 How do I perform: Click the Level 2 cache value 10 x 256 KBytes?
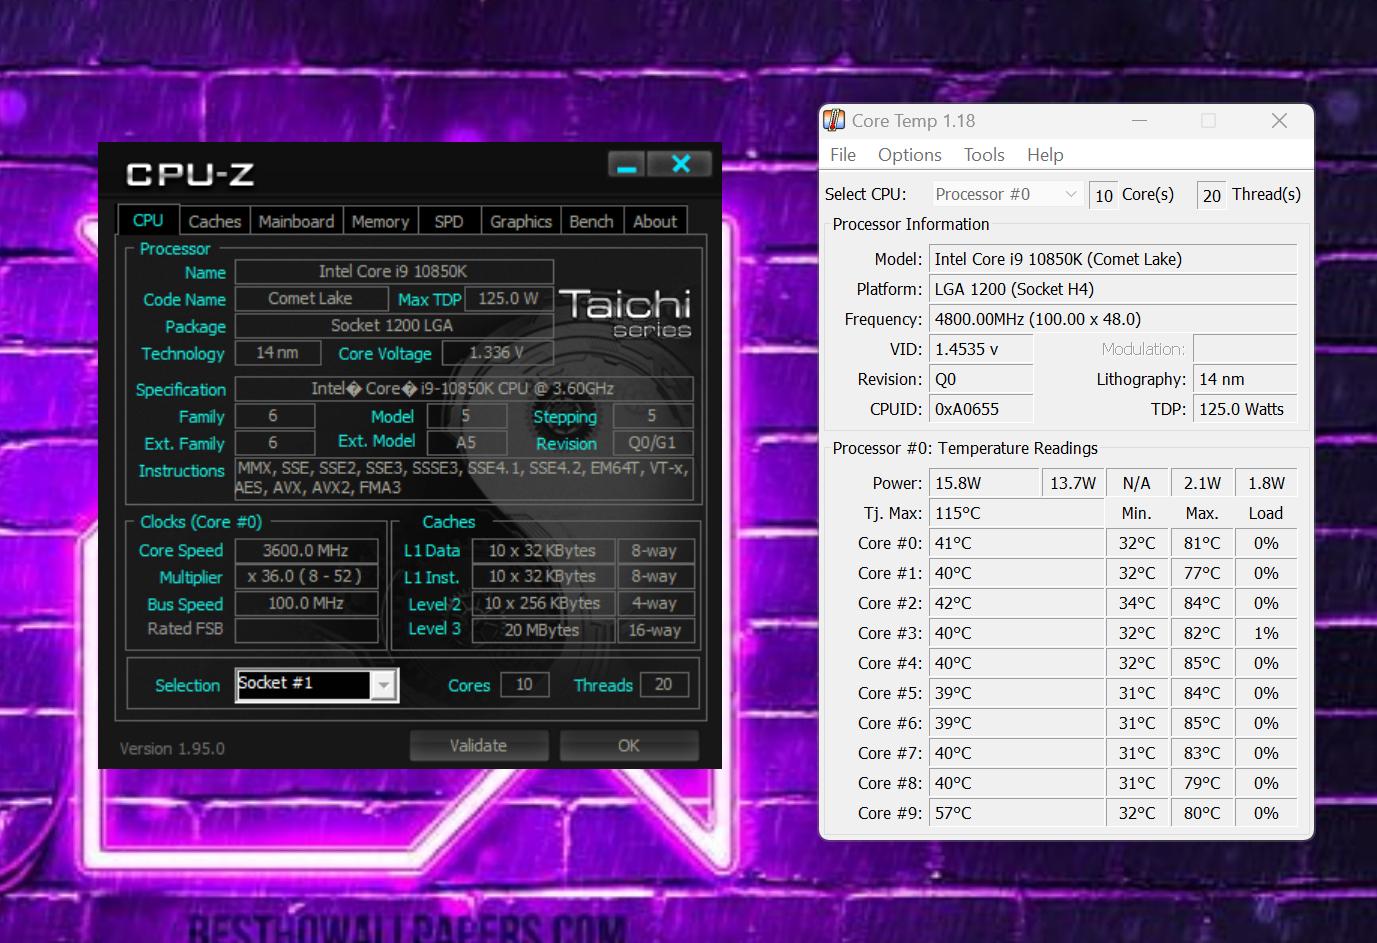(542, 604)
